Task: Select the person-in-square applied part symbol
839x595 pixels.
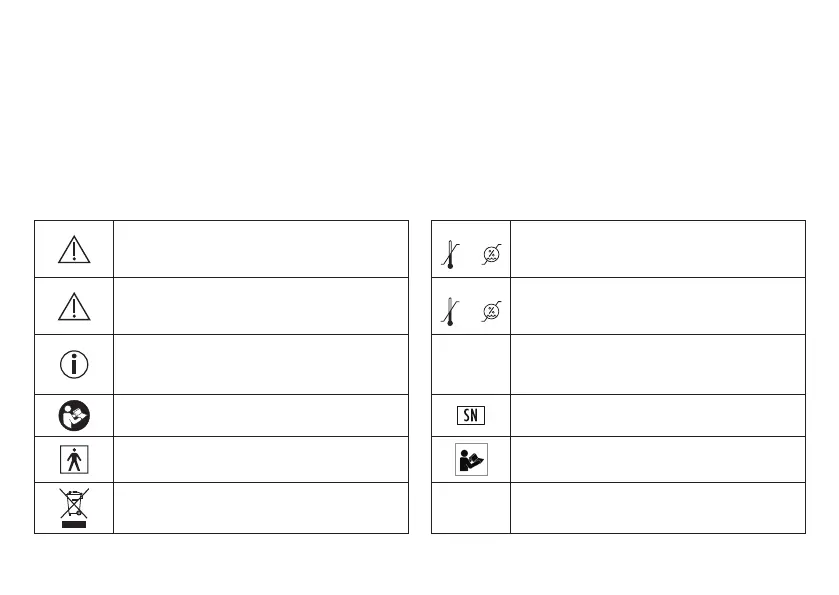Action: [x=74, y=459]
